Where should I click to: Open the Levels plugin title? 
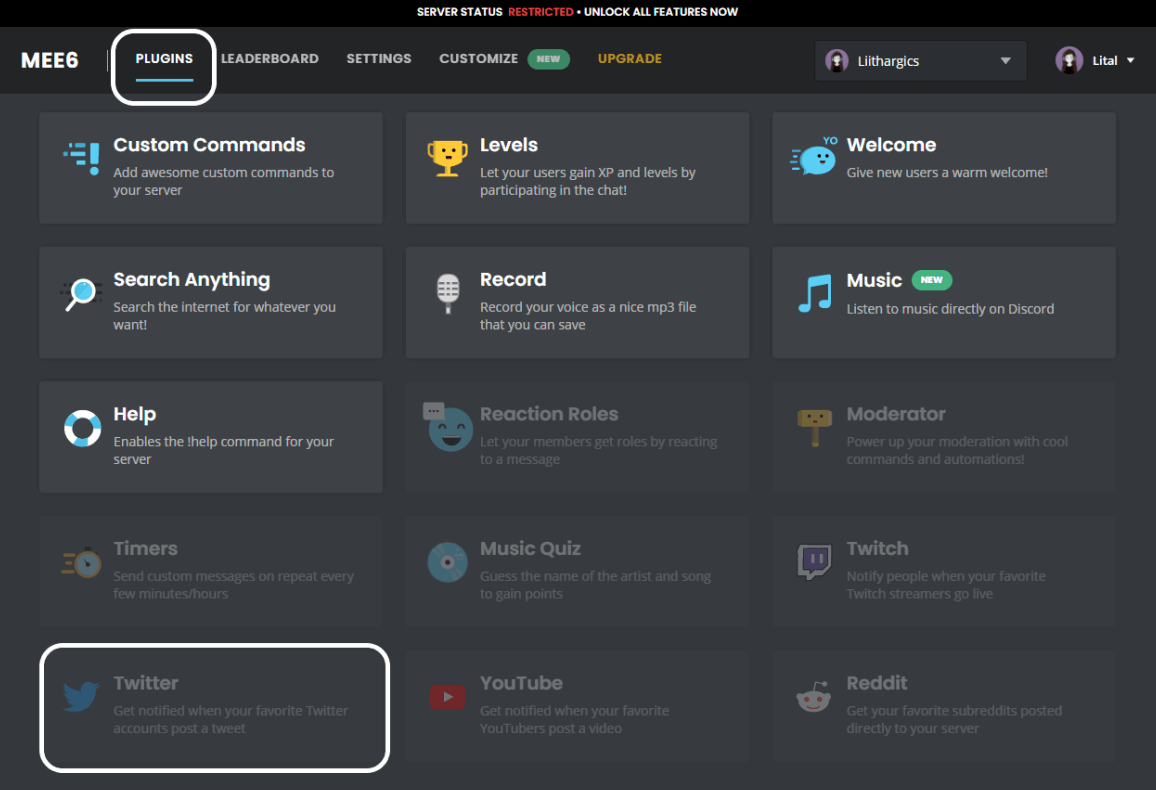(509, 145)
